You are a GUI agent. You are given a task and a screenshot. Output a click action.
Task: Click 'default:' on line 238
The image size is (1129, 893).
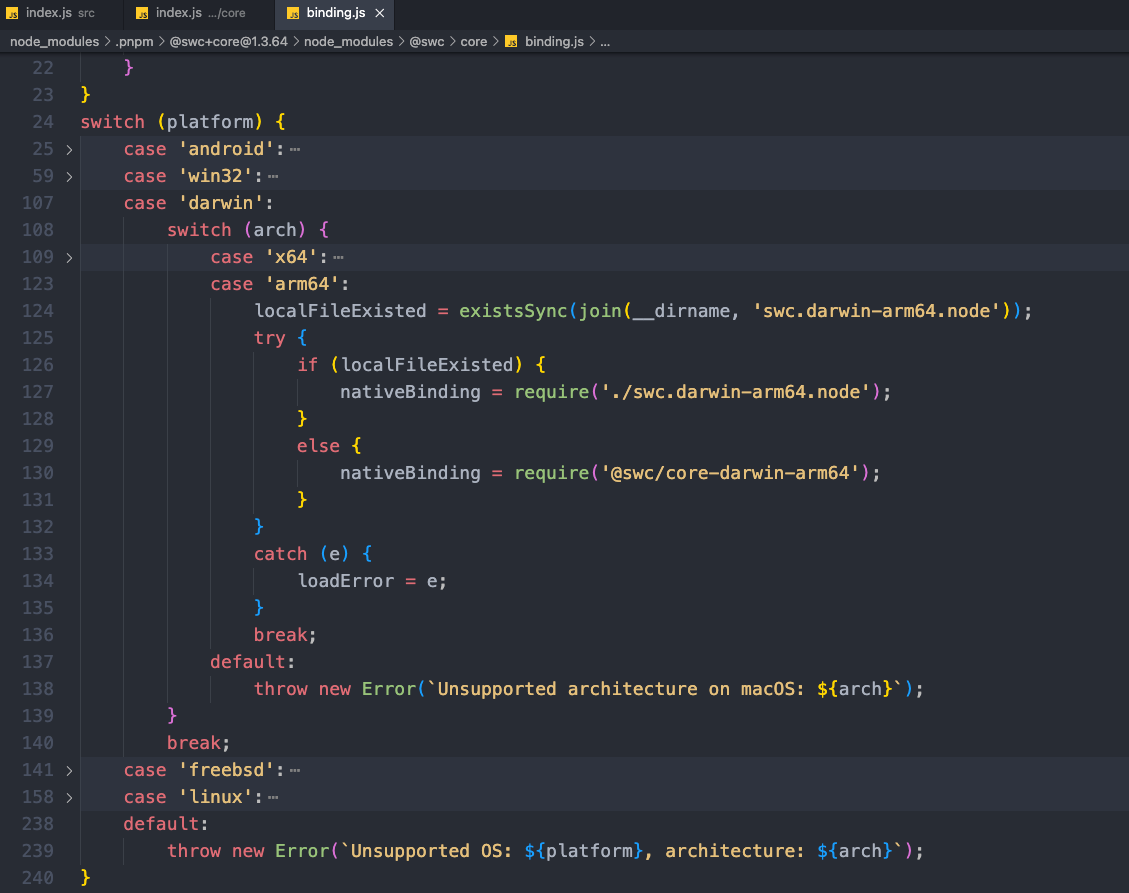(166, 824)
